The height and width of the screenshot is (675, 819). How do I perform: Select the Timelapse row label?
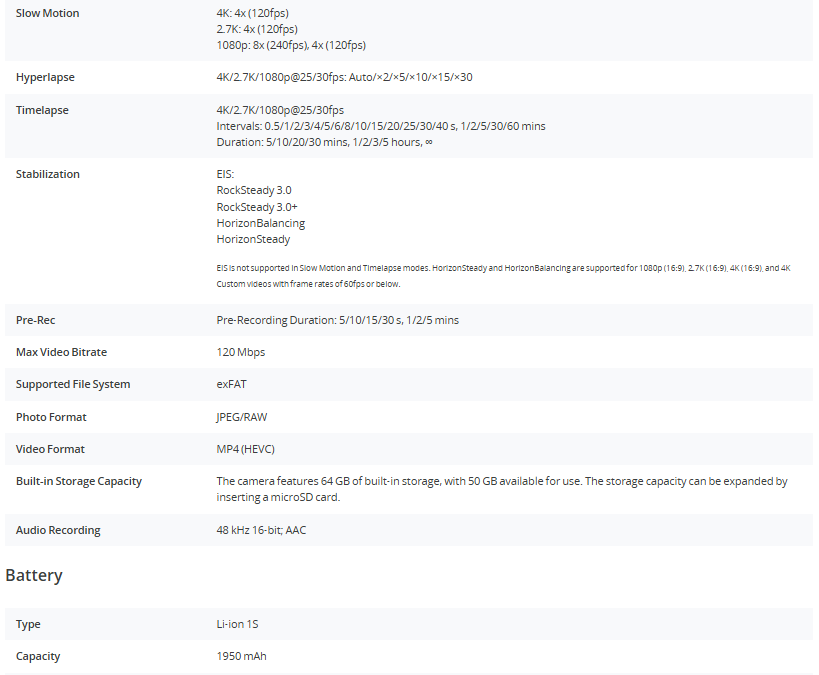pos(42,110)
